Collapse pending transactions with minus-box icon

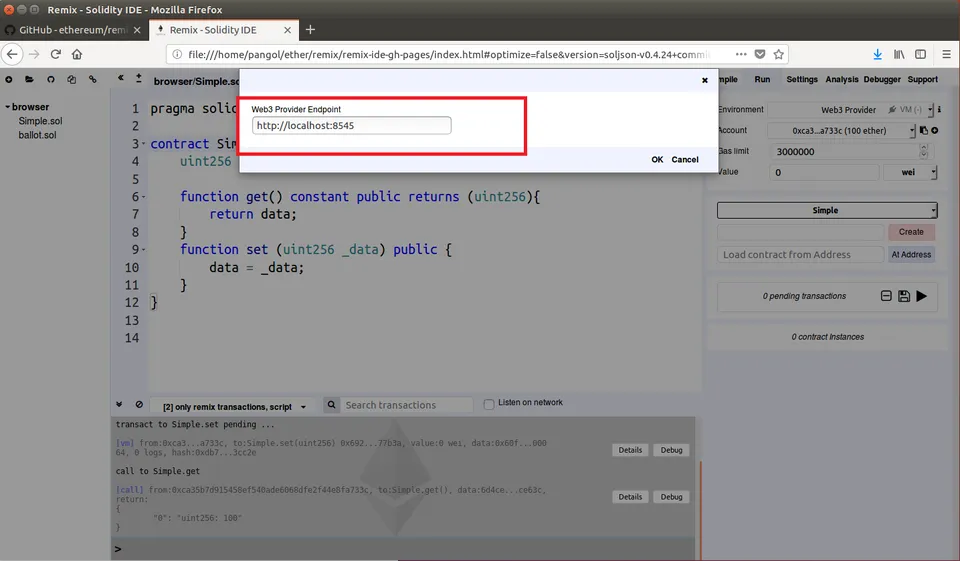pos(886,296)
